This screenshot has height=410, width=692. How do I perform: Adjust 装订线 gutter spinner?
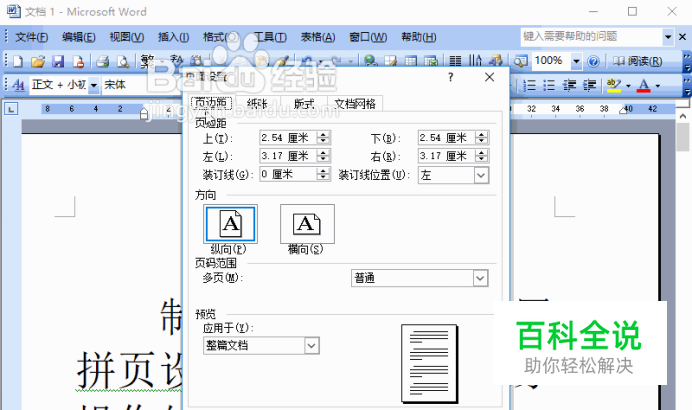click(323, 174)
